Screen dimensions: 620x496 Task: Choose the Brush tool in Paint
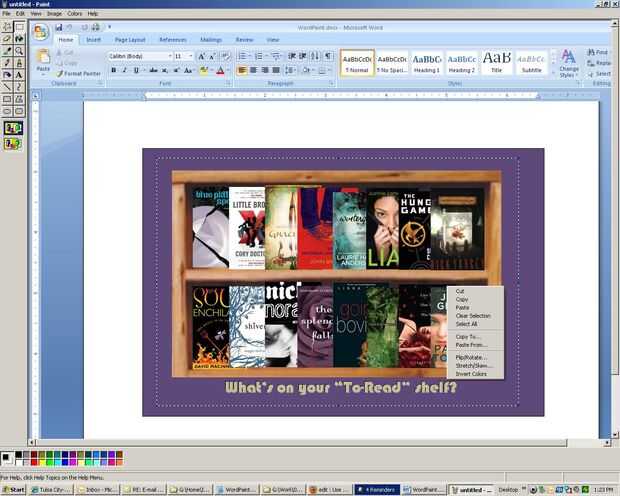coord(19,62)
